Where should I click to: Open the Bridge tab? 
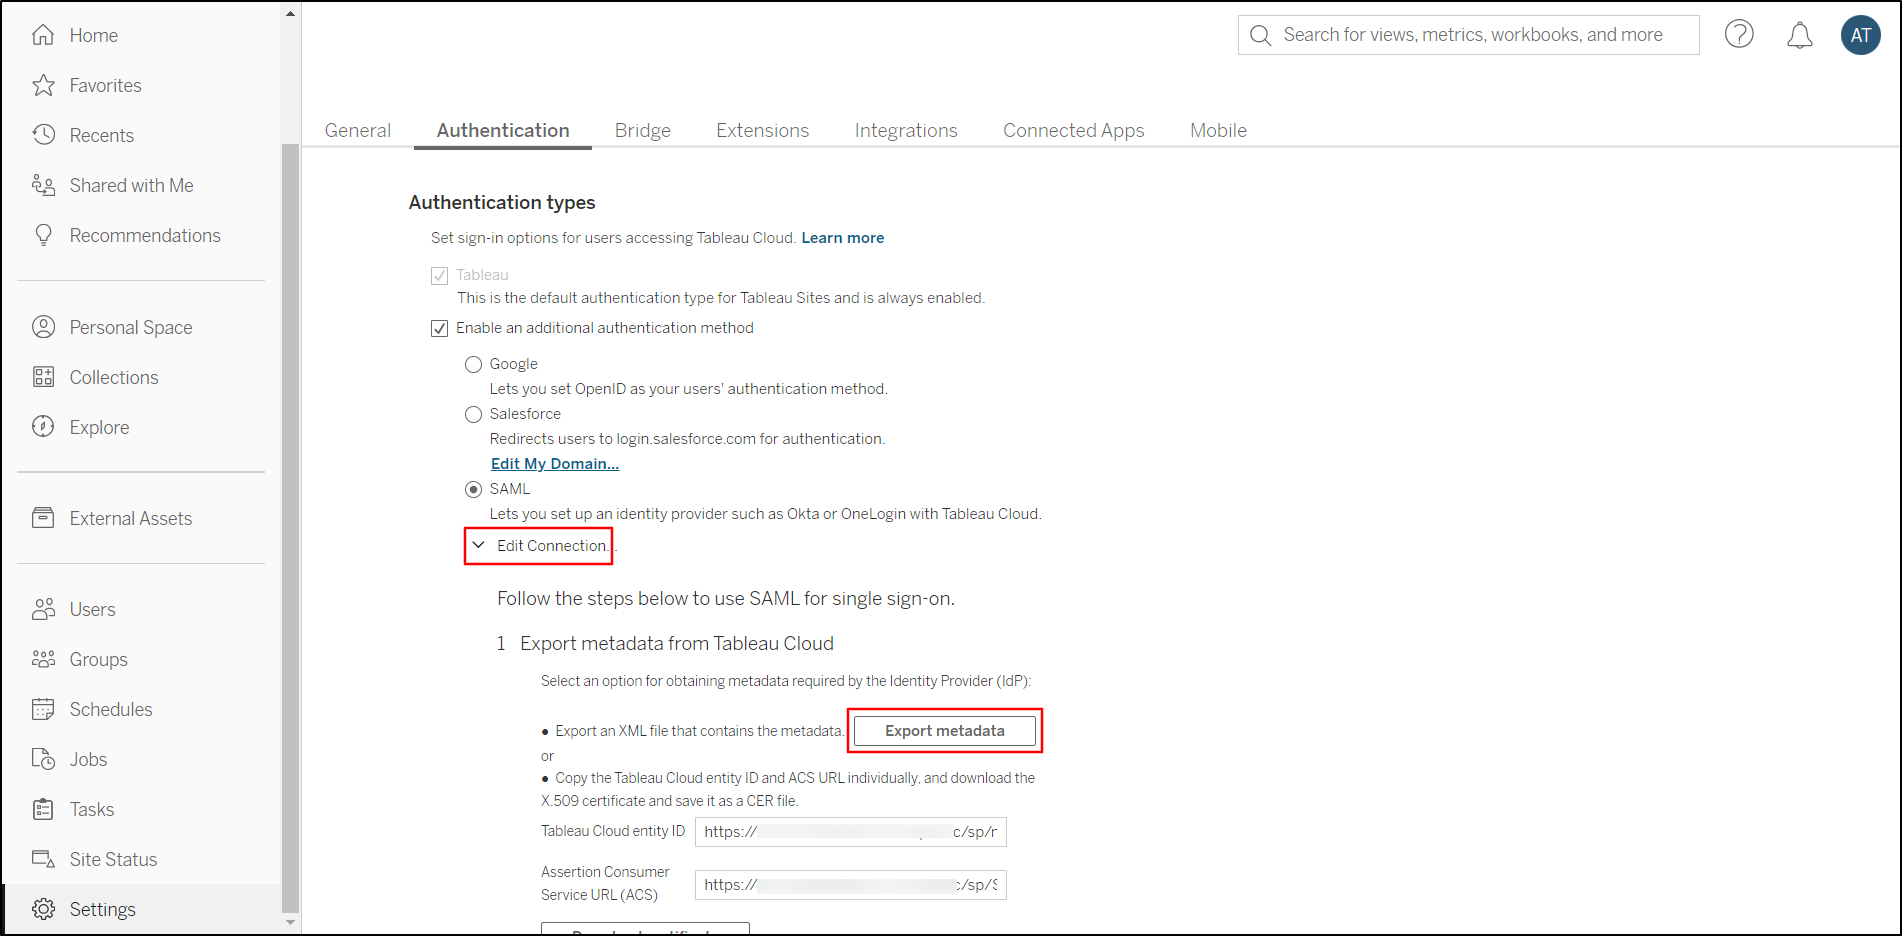[x=643, y=130]
